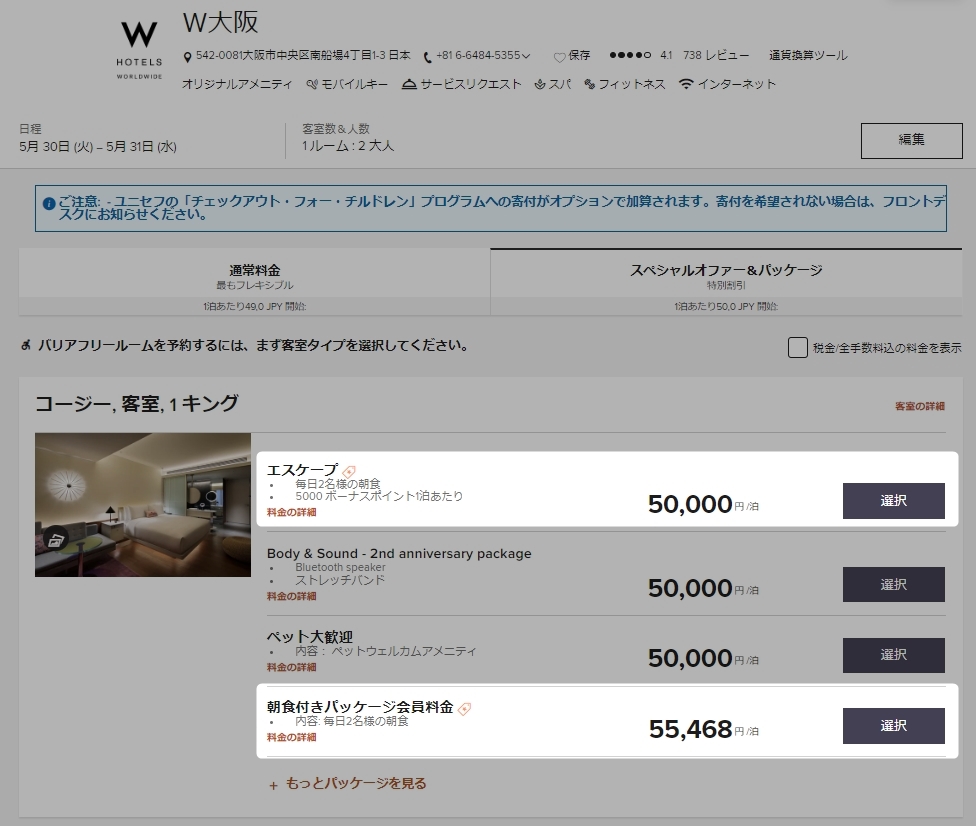Open the 通貨換算ツール currency converter
The width and height of the screenshot is (976, 826).
coord(807,56)
